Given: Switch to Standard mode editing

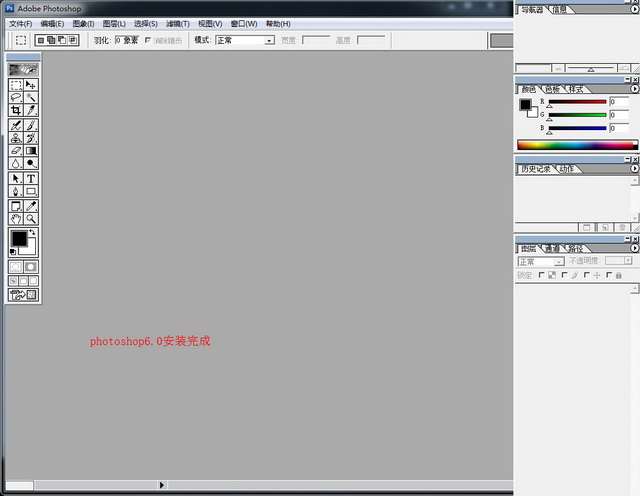Looking at the screenshot, I should (x=16, y=267).
